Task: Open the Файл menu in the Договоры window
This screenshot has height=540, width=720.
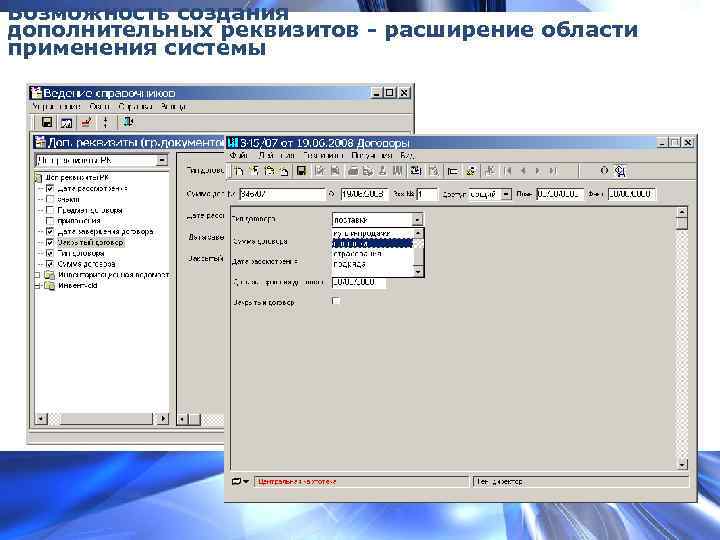Action: (239, 156)
